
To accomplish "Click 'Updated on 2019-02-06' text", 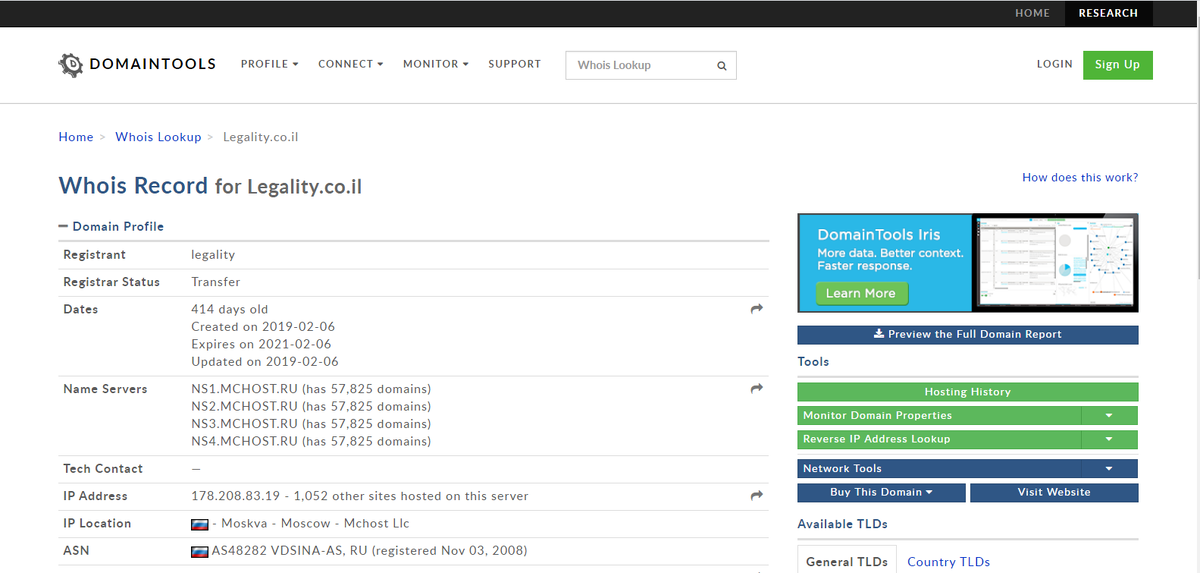I will coord(265,362).
